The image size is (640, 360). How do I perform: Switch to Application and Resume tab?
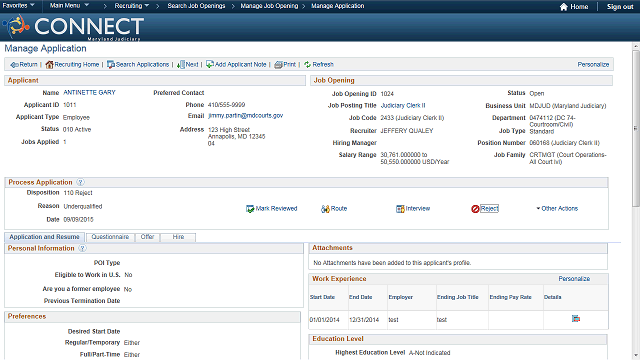click(x=44, y=237)
